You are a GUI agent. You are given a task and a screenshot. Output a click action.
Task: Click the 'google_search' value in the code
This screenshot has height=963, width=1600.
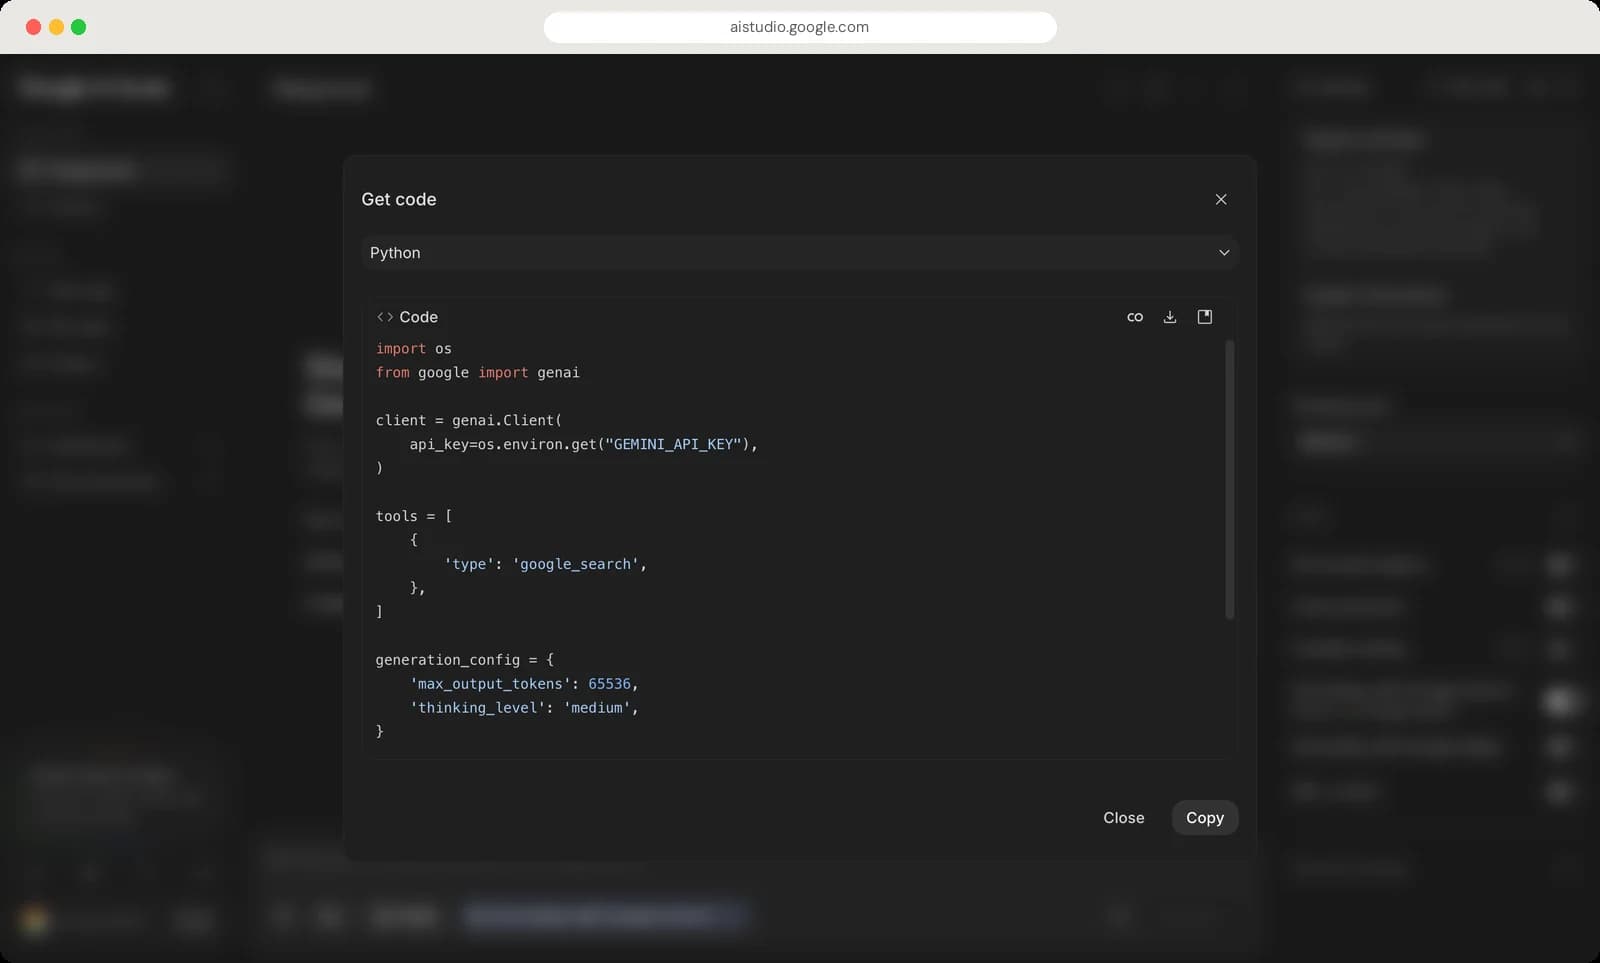click(575, 564)
